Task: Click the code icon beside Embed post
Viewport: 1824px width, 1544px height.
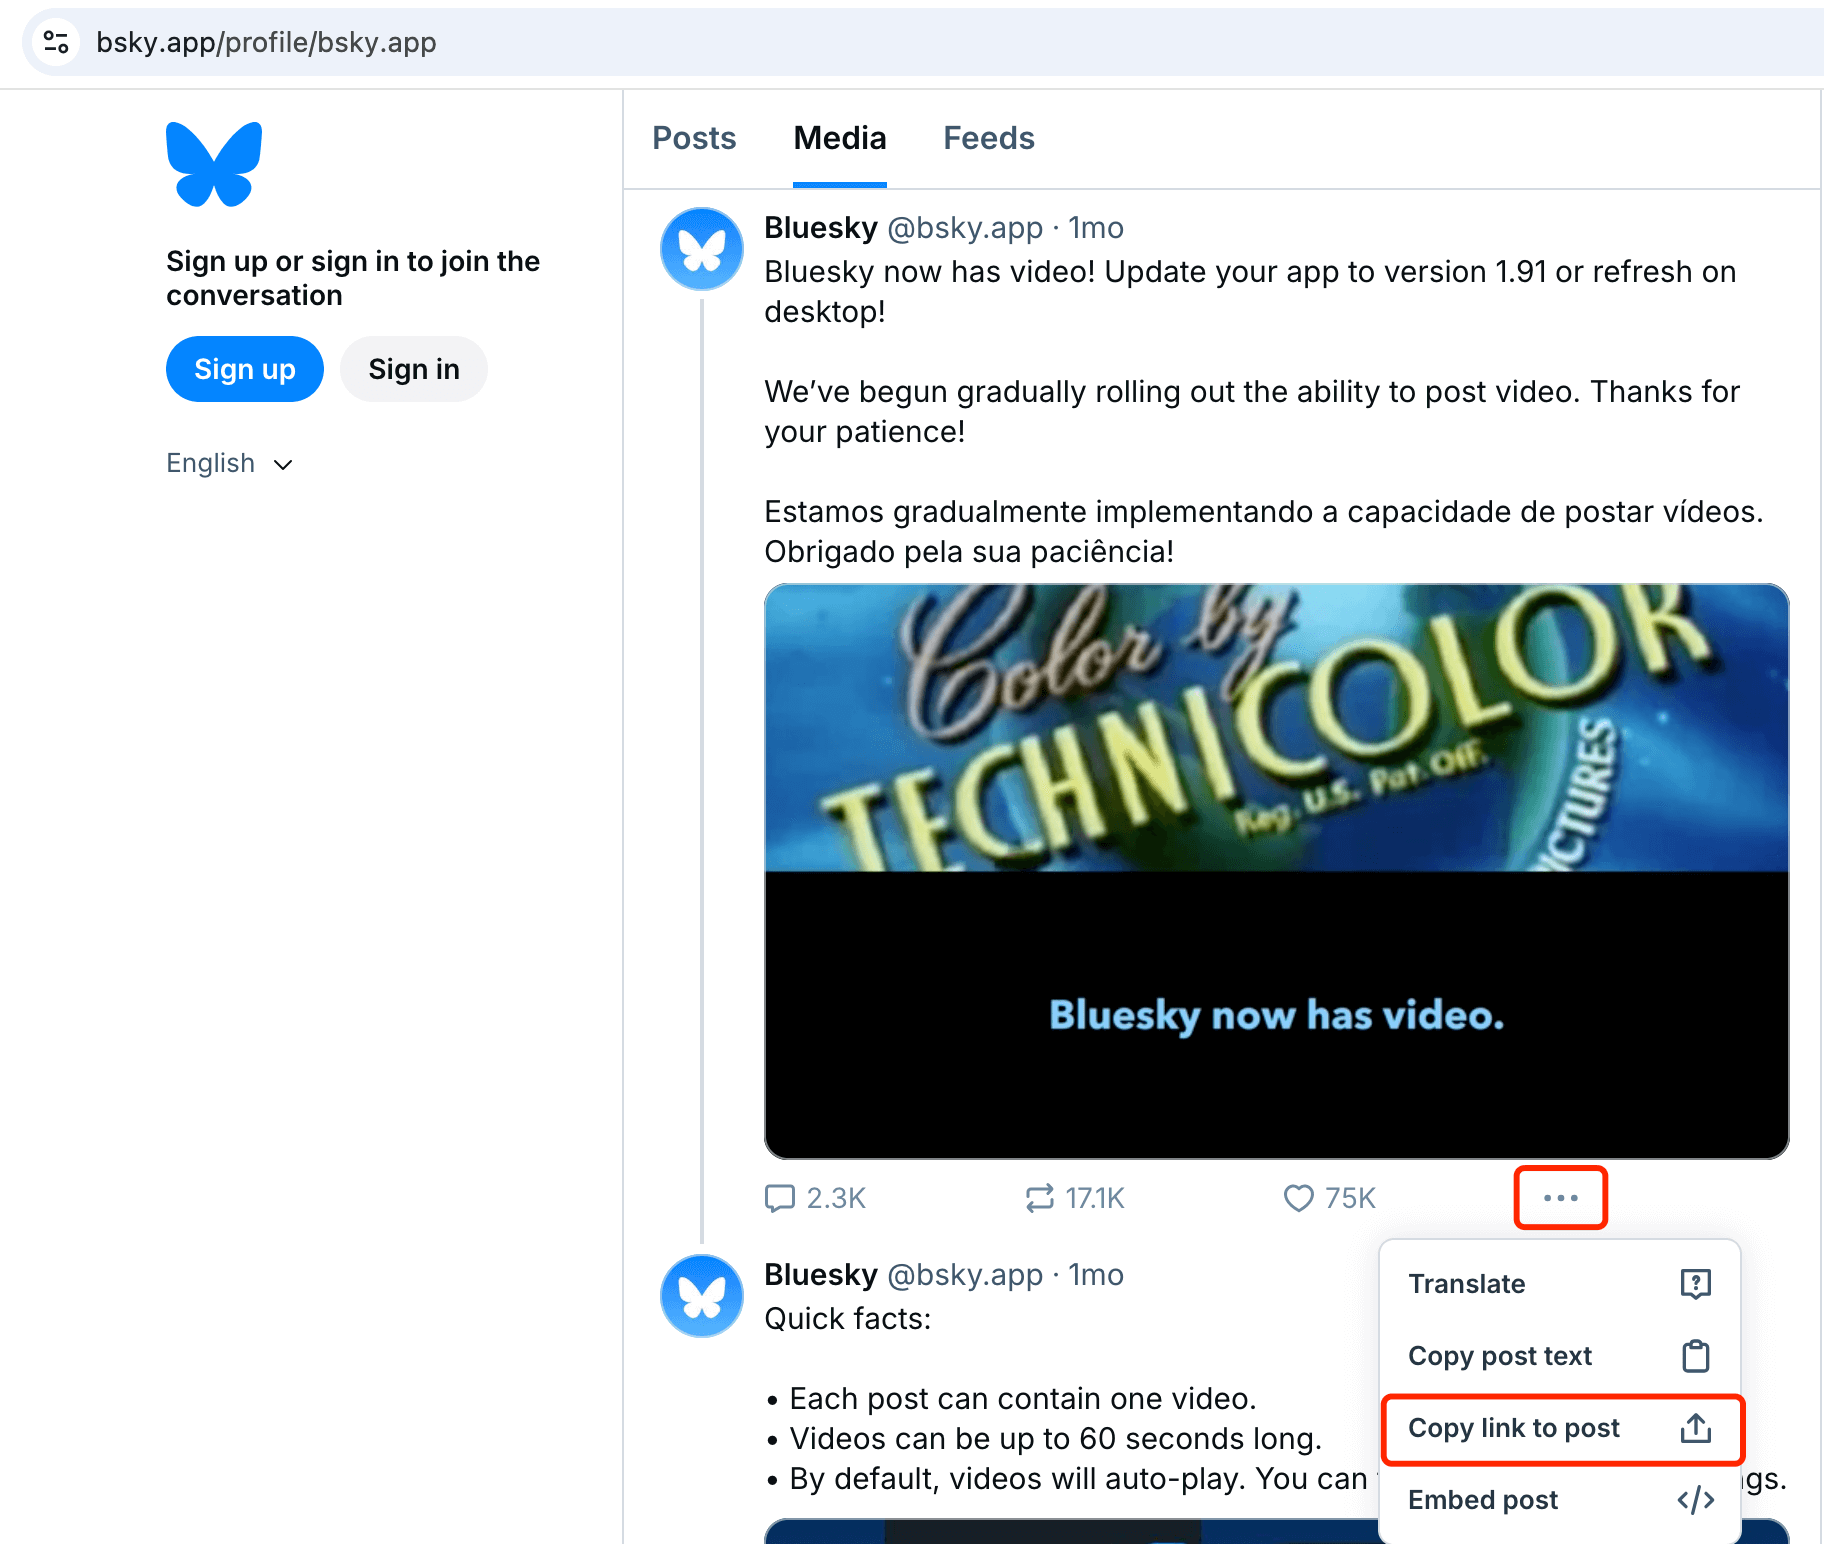Action: point(1695,1500)
